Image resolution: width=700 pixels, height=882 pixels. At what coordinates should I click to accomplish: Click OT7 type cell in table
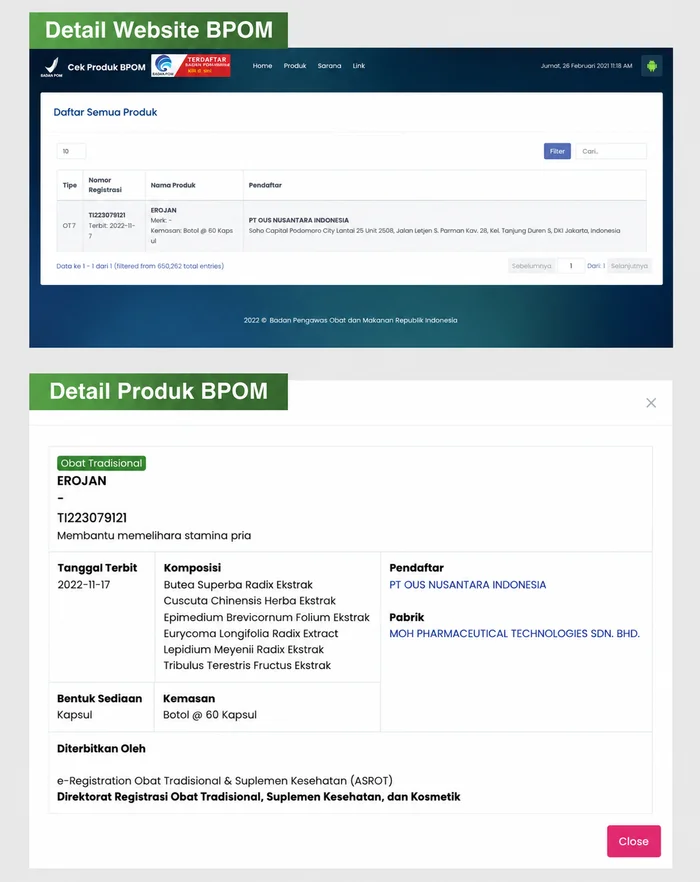(69, 226)
